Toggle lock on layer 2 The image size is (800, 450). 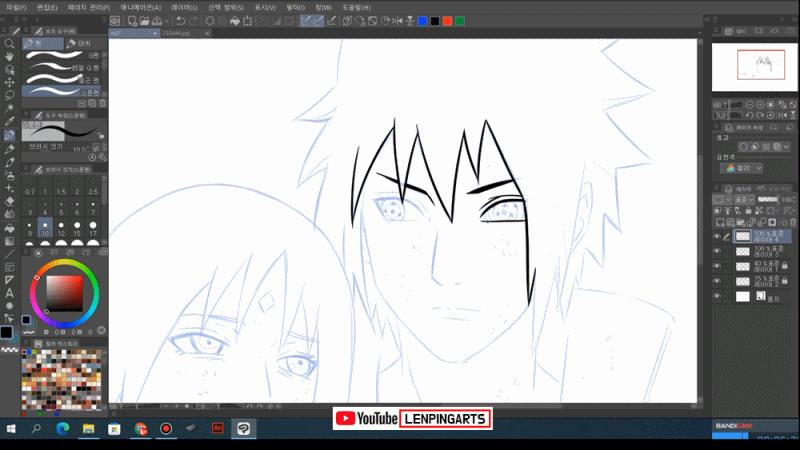click(x=785, y=281)
